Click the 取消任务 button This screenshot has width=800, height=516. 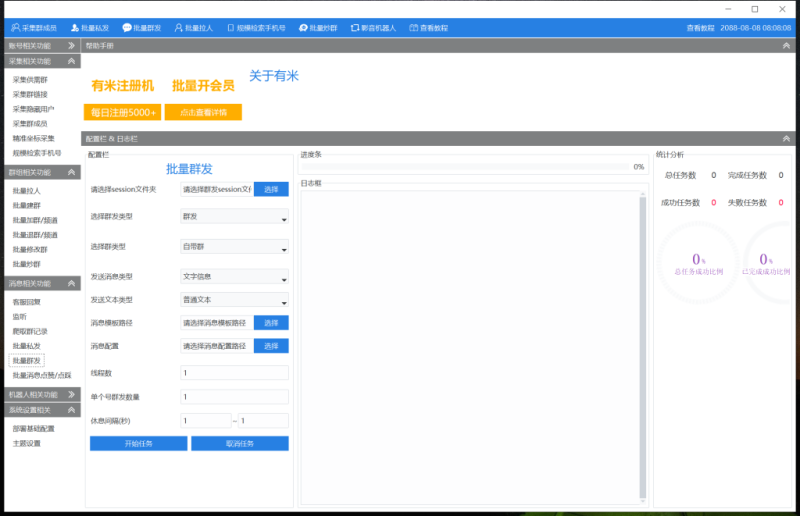tap(240, 444)
